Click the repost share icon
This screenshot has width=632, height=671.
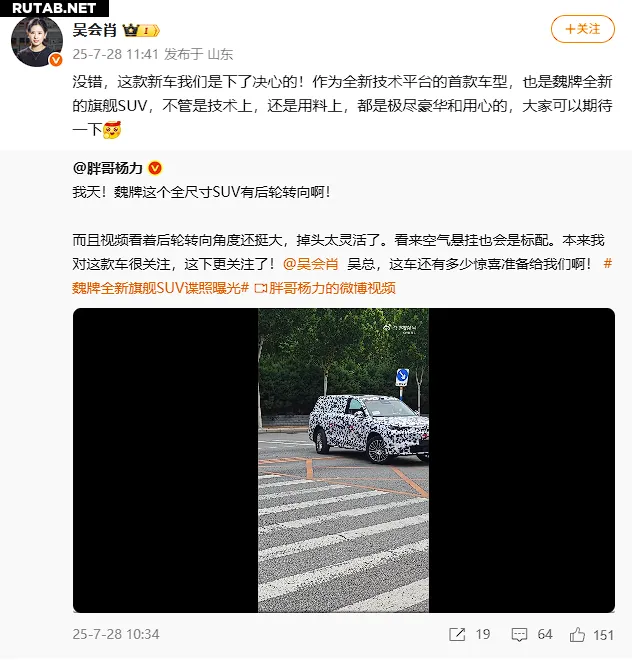pyautogui.click(x=457, y=634)
